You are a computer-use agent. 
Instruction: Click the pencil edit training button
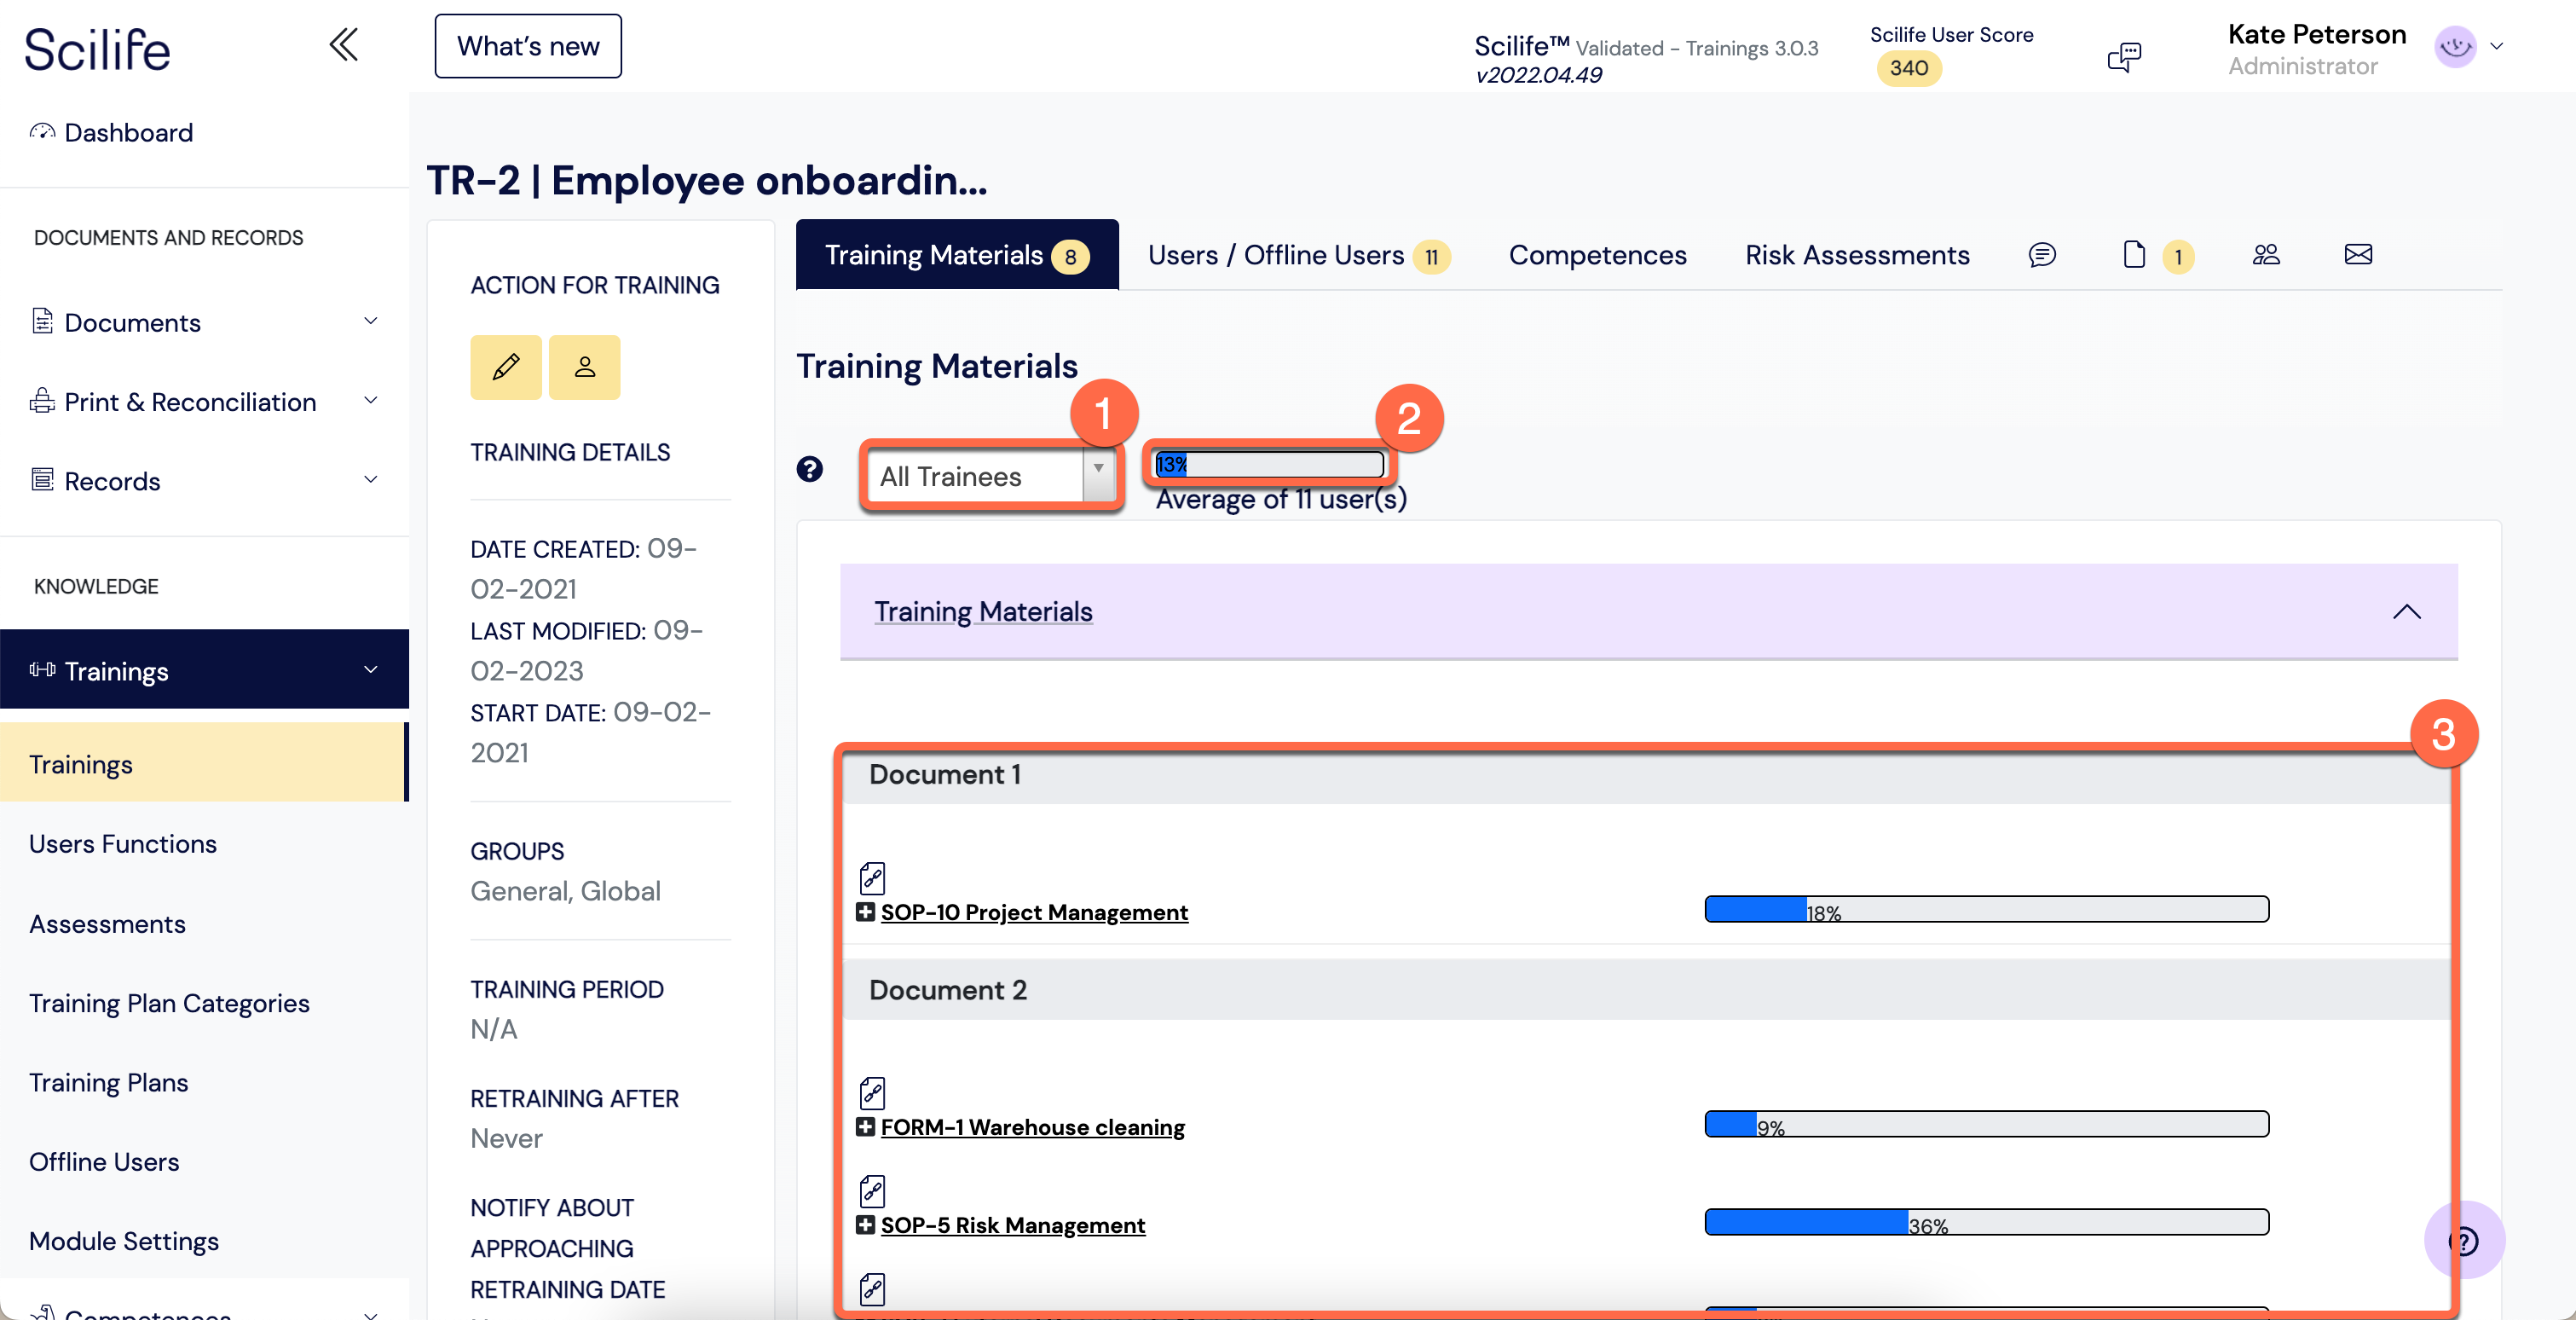coord(506,367)
